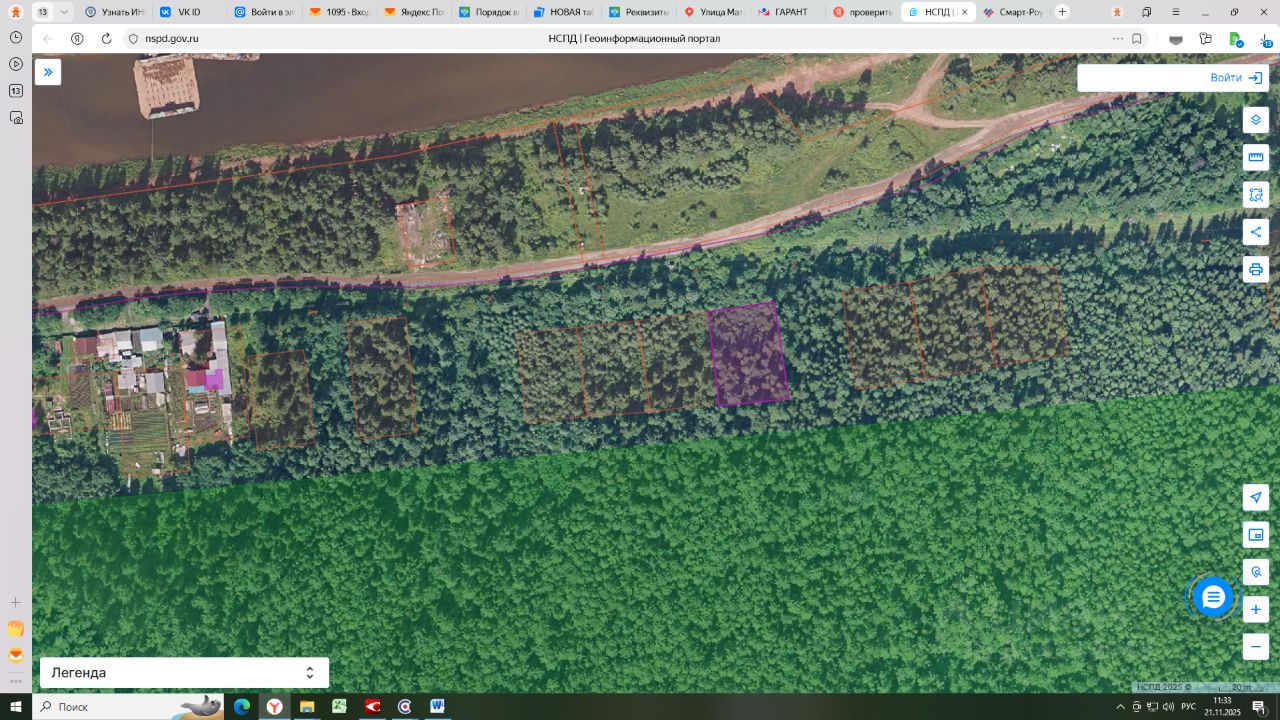Switch to the проверить tab
Image resolution: width=1280 pixels, height=720 pixels.
pyautogui.click(x=862, y=12)
